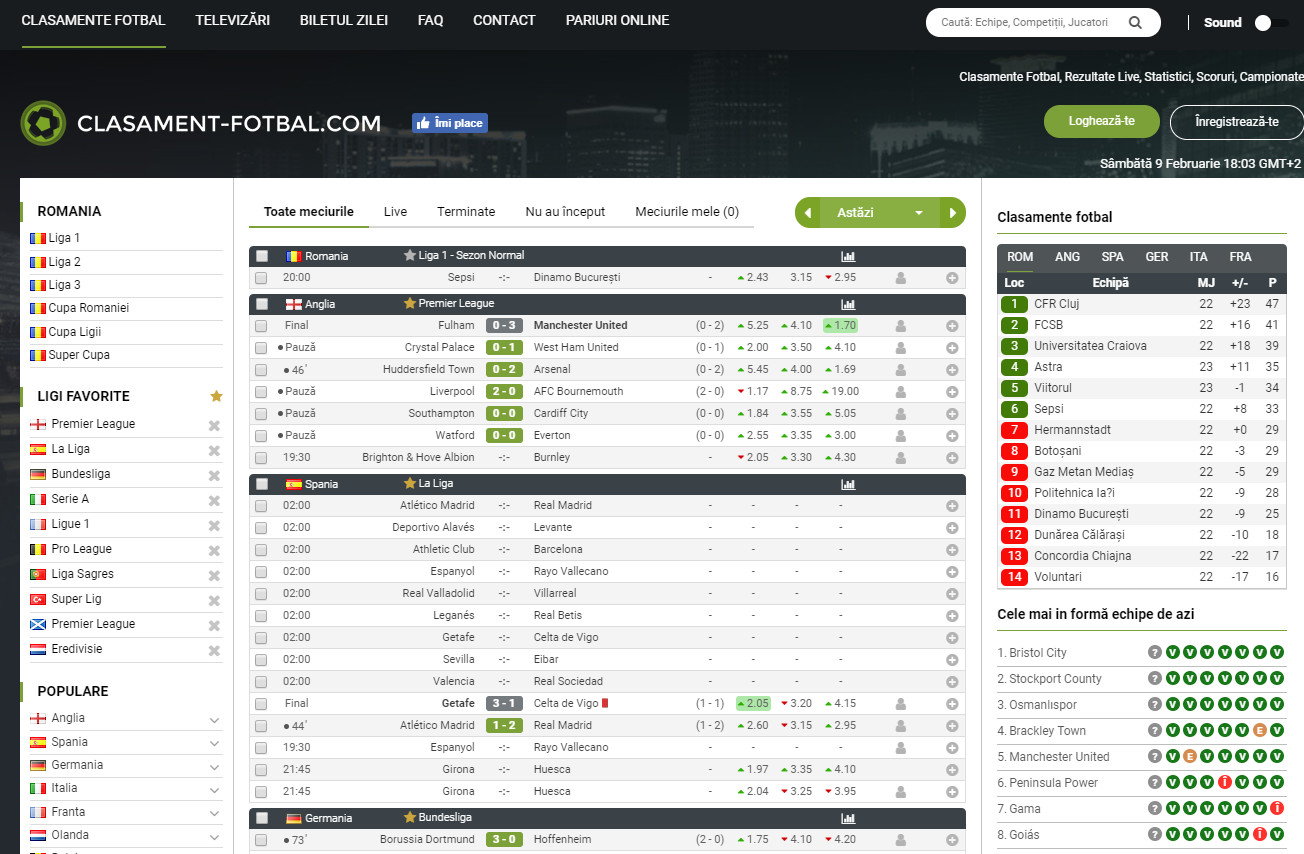The height and width of the screenshot is (854, 1304).
Task: Tick the Anglia Premier League header checkbox
Action: point(262,304)
